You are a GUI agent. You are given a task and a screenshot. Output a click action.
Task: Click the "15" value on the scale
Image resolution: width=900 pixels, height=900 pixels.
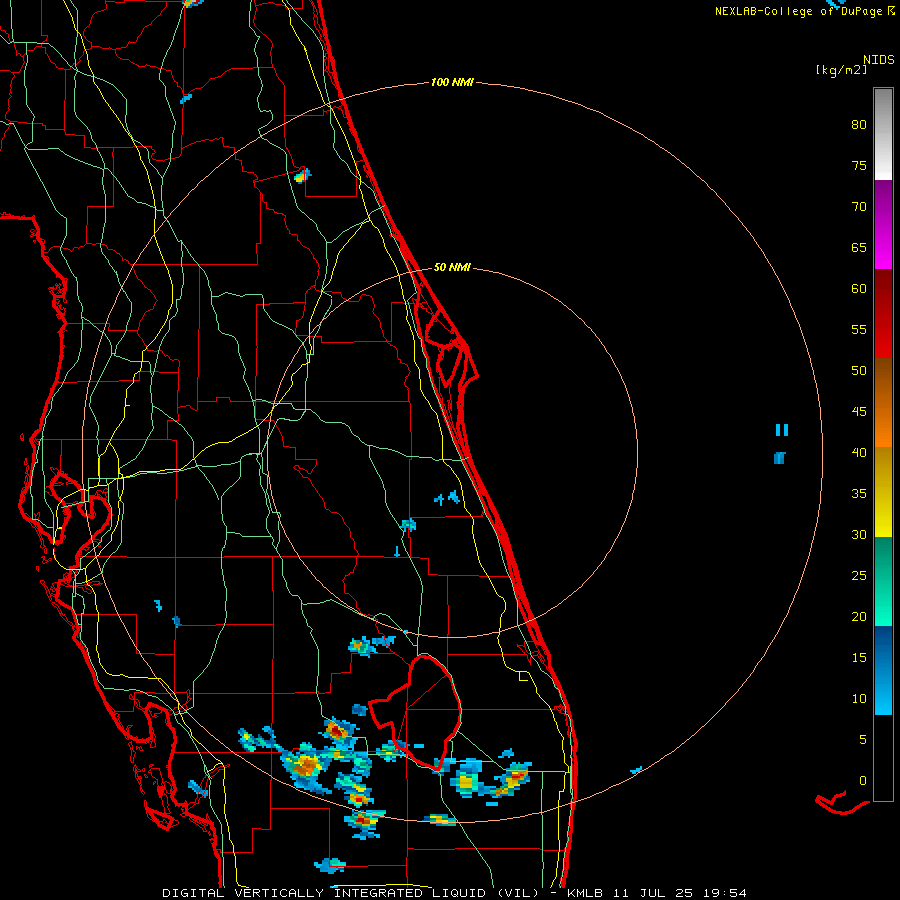pyautogui.click(x=859, y=658)
